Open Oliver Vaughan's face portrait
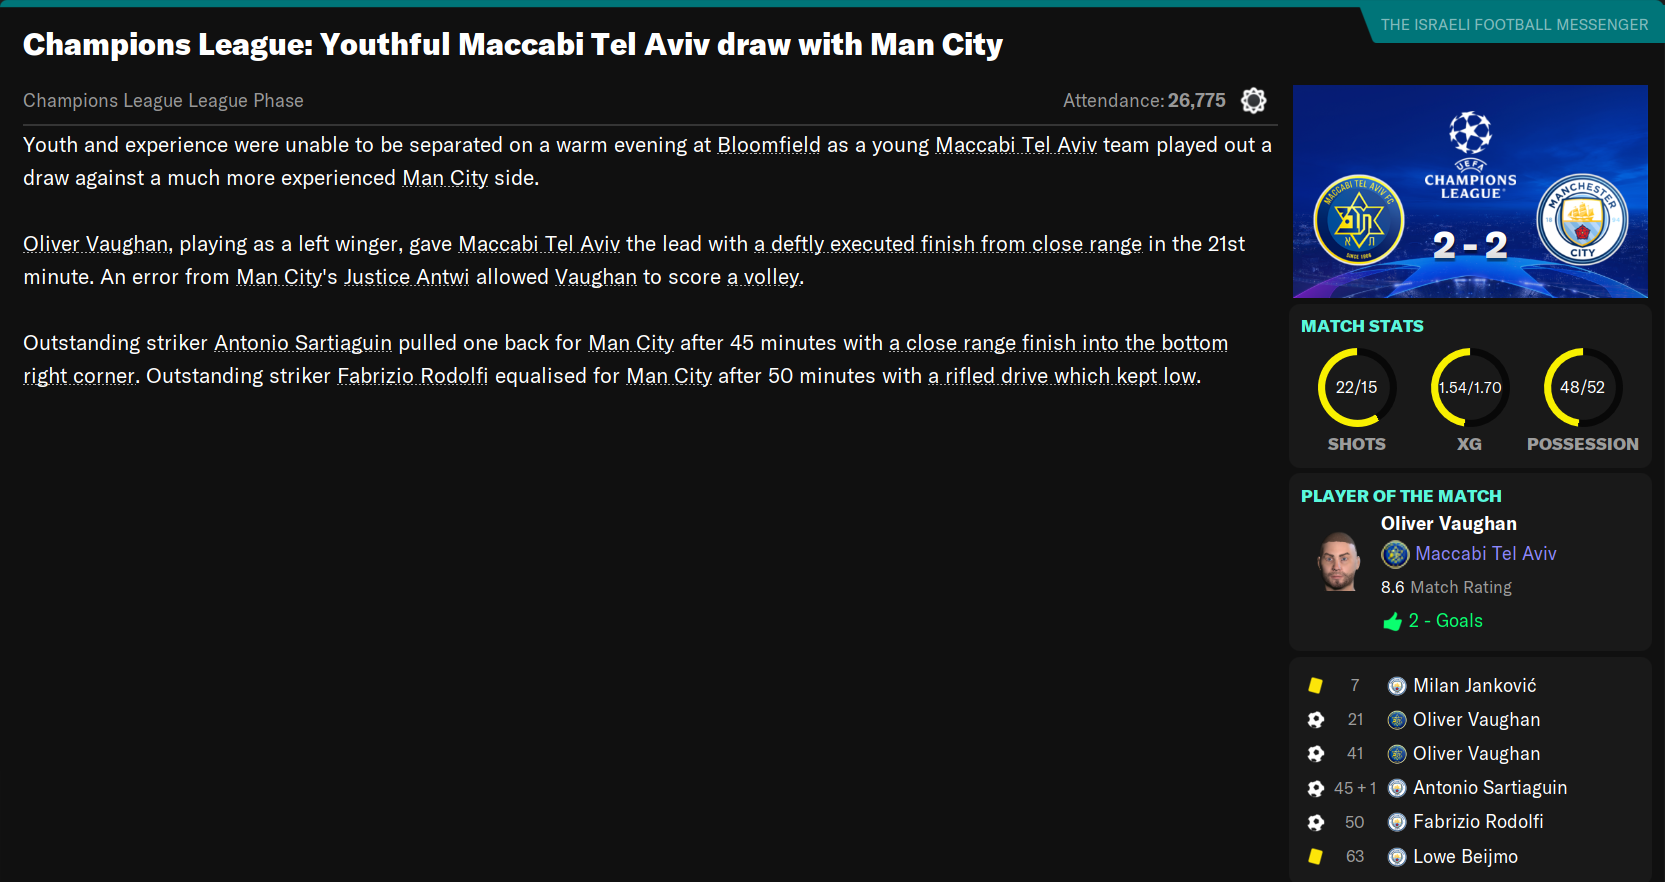This screenshot has width=1665, height=882. pyautogui.click(x=1339, y=561)
